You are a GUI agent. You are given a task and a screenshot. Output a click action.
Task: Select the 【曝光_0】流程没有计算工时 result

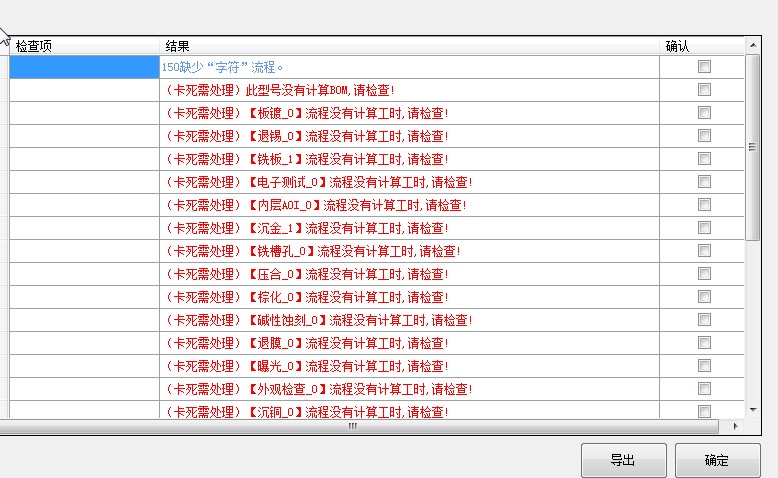click(x=347, y=366)
